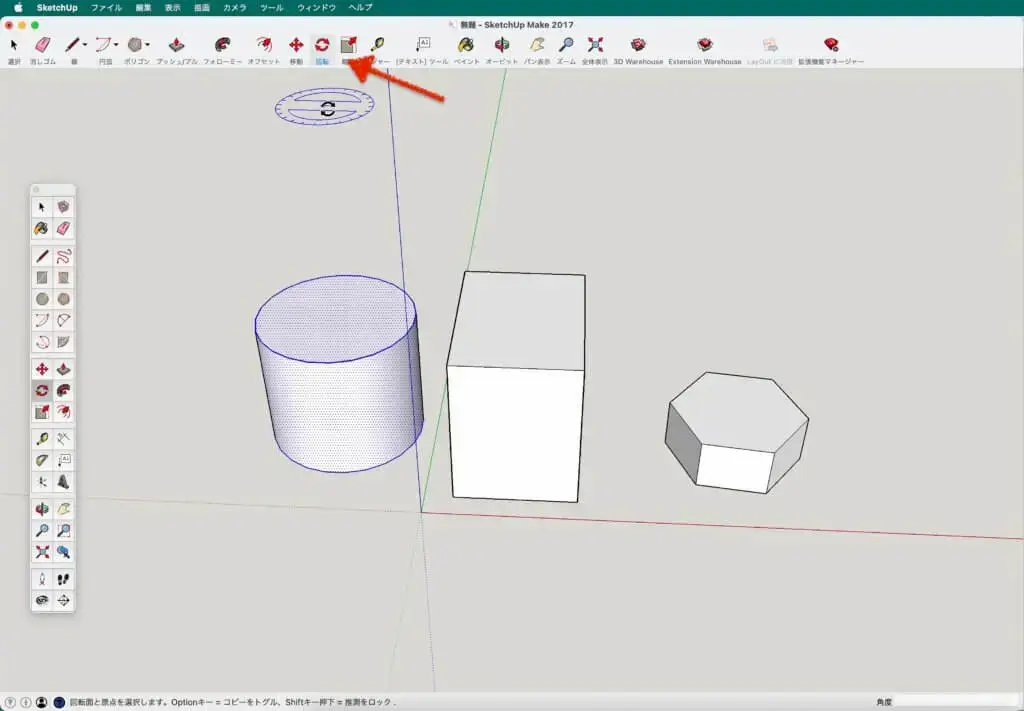Select the walk footprints tool in palette
The height and width of the screenshot is (711, 1024).
[63, 580]
